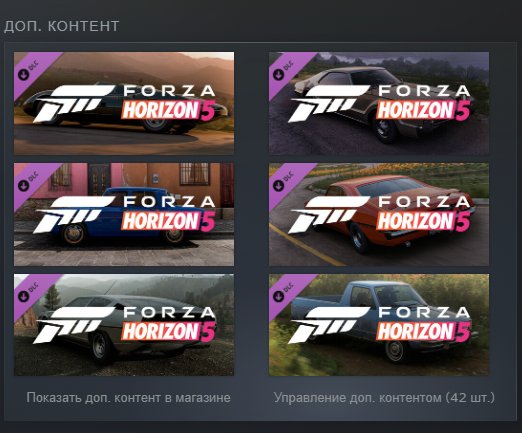This screenshot has width=522, height=433.
Task: Open the beige coupe DLC thumbnail
Action: [x=379, y=103]
